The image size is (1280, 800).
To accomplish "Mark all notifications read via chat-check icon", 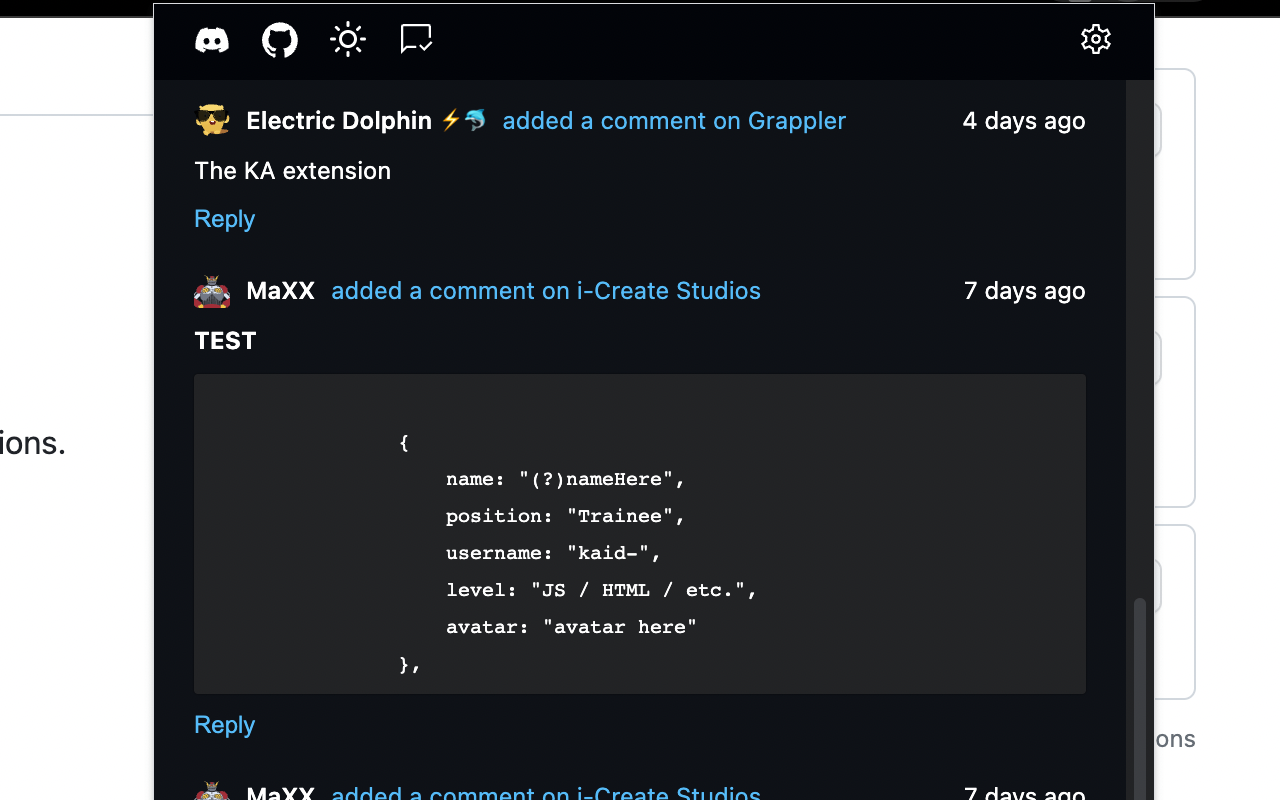I will (x=416, y=40).
